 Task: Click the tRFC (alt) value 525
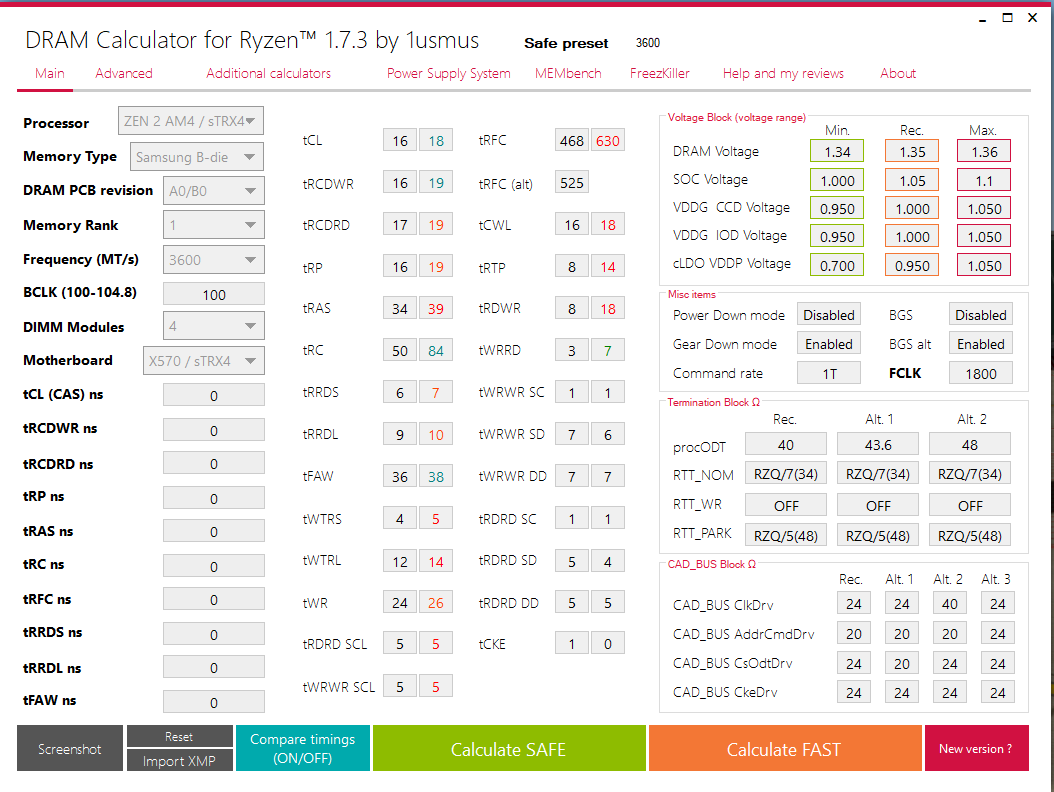[572, 182]
